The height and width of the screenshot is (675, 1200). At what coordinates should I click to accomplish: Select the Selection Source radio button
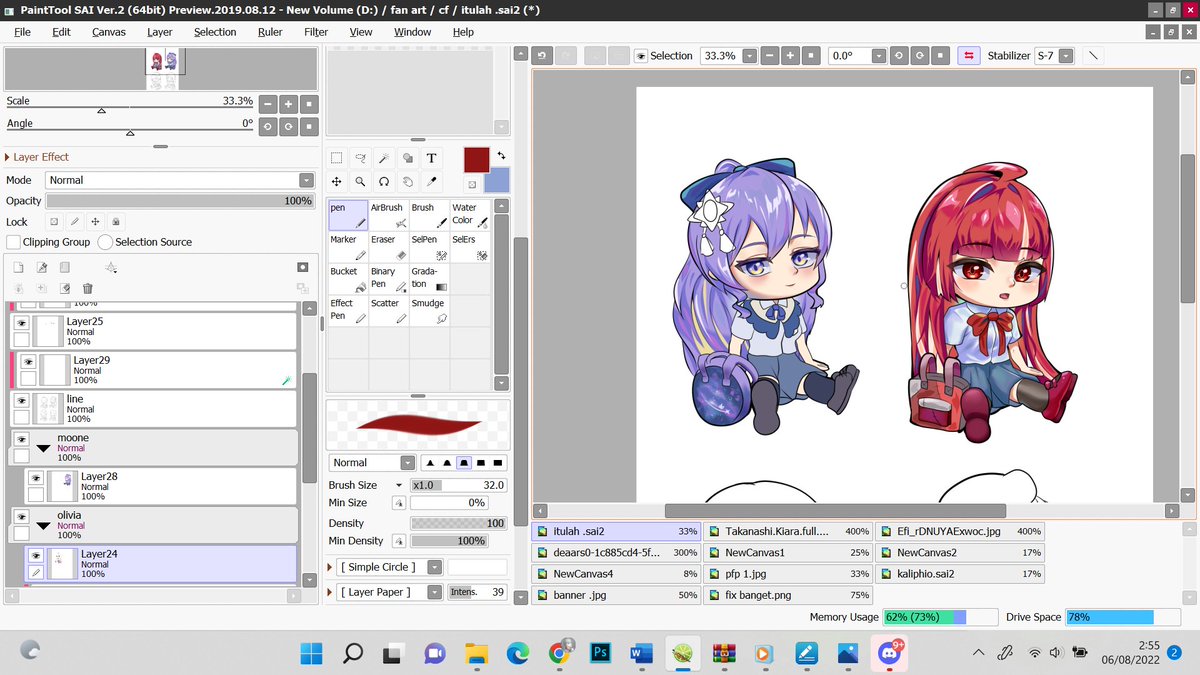tap(105, 242)
